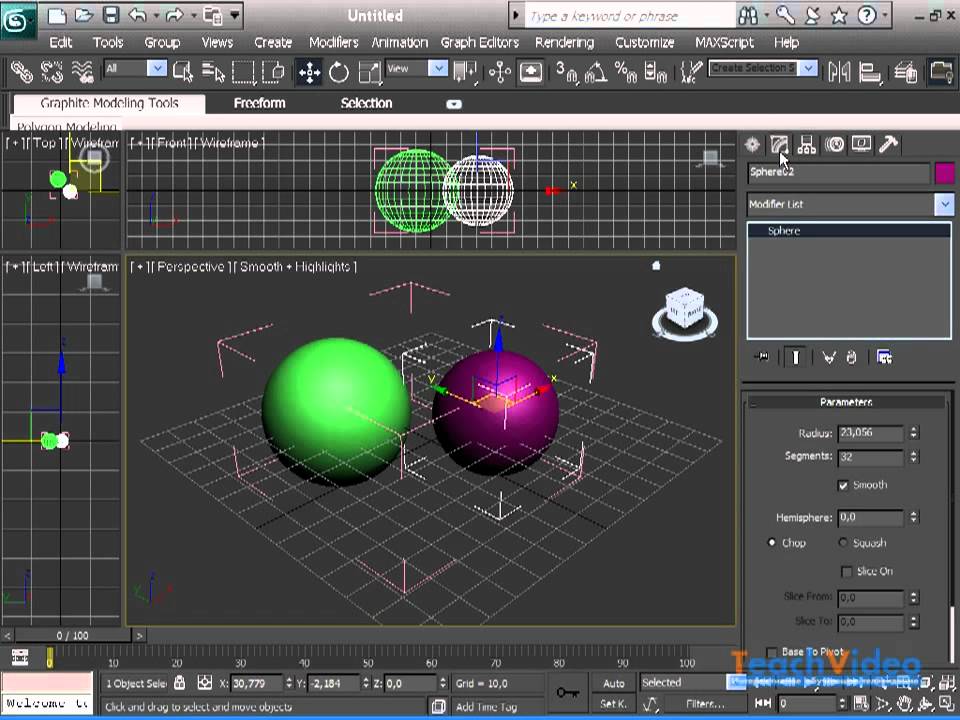Click Maximize Viewport Toggle icon

click(948, 703)
